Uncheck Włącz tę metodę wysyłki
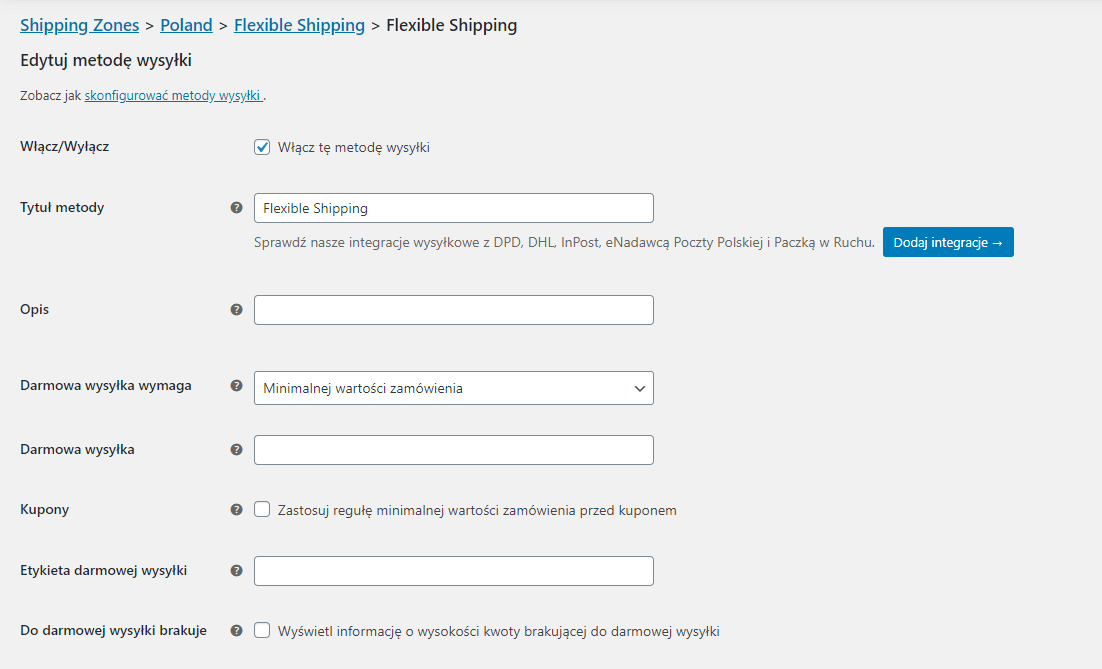The image size is (1102, 669). pos(261,147)
